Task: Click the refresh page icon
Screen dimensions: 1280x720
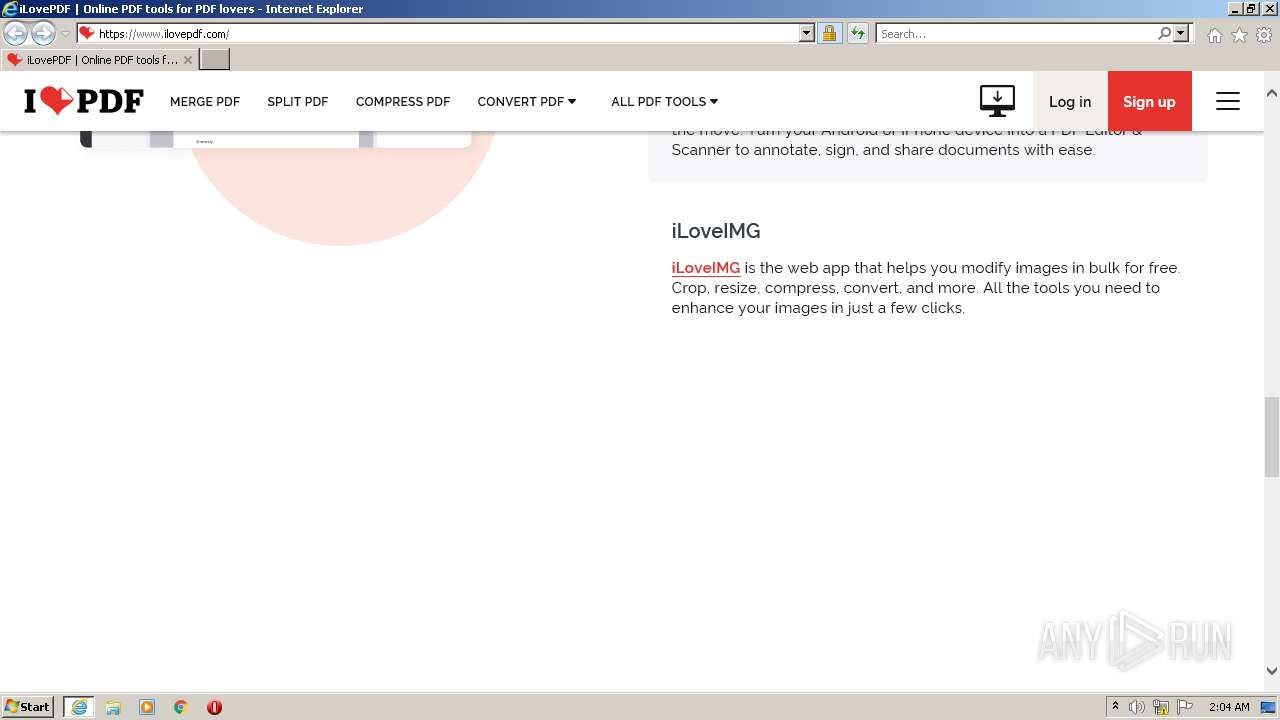Action: [858, 33]
